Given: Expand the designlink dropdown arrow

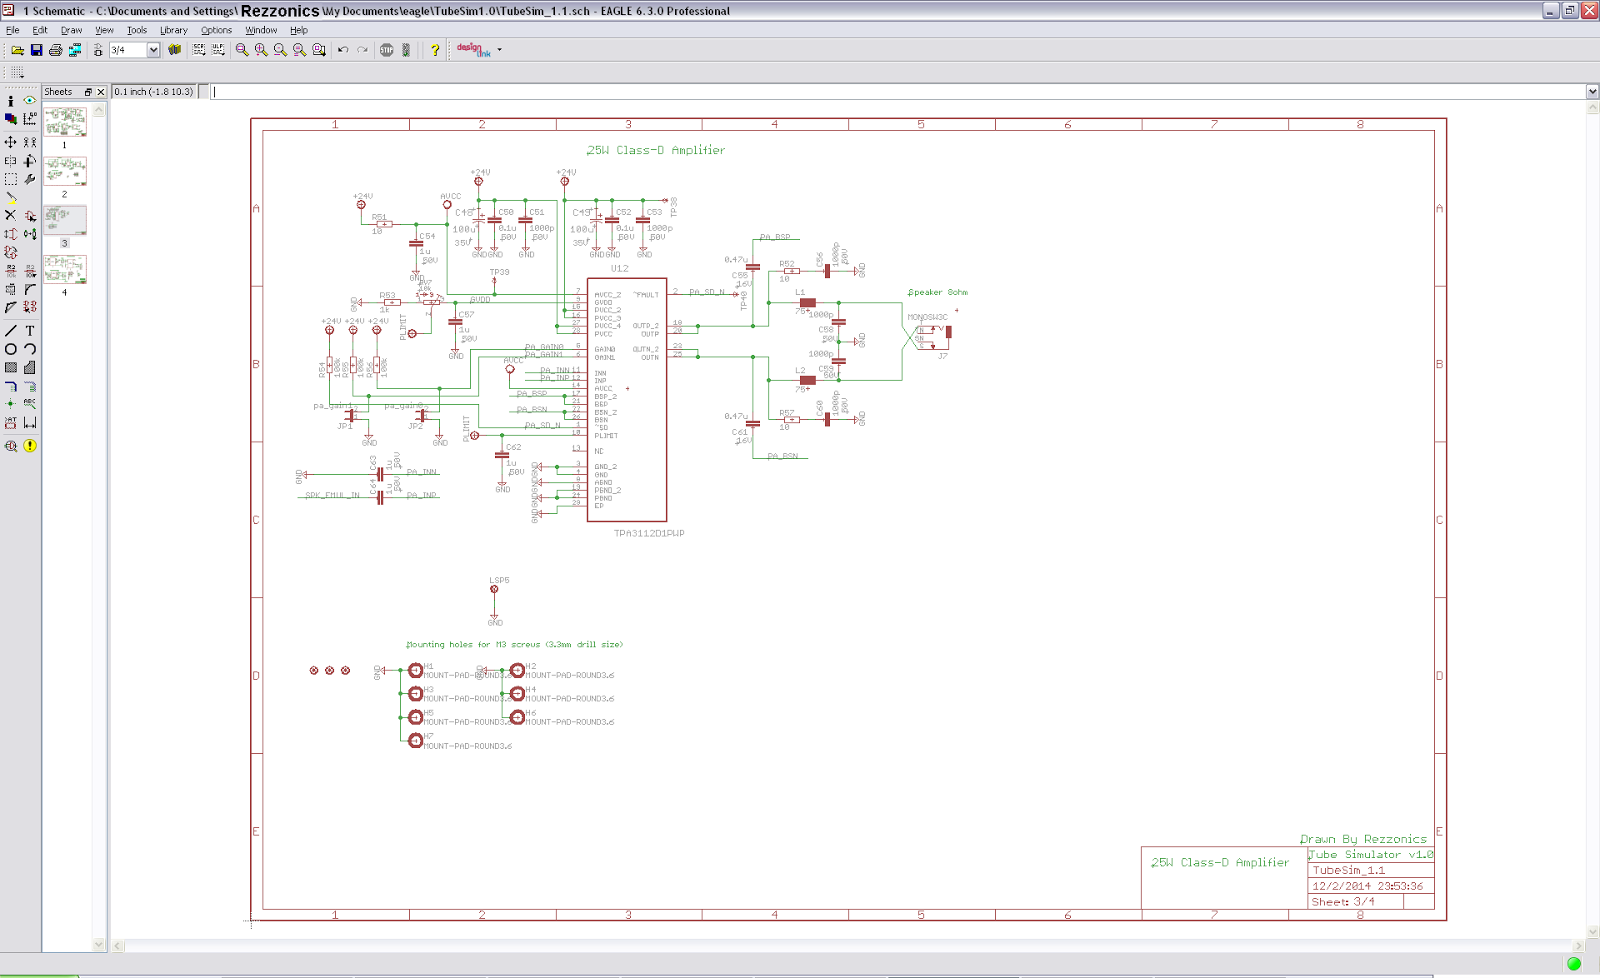Looking at the screenshot, I should [x=500, y=50].
